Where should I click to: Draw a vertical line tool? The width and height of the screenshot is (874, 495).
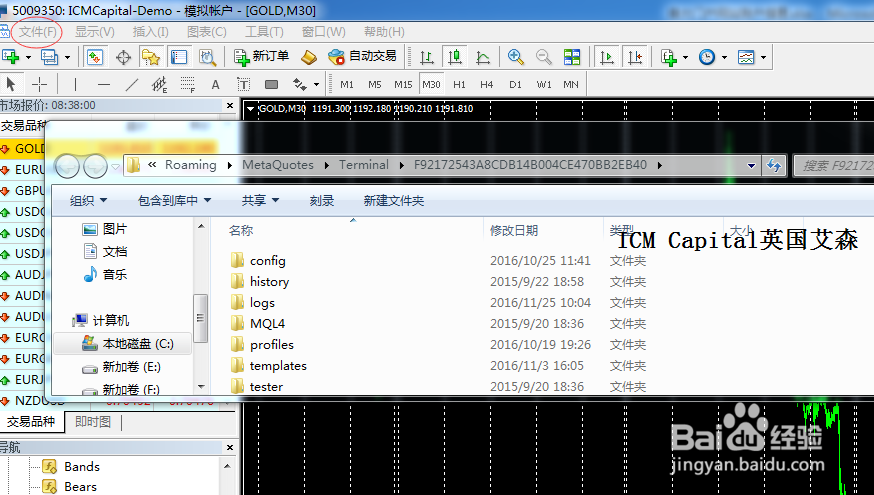point(75,85)
